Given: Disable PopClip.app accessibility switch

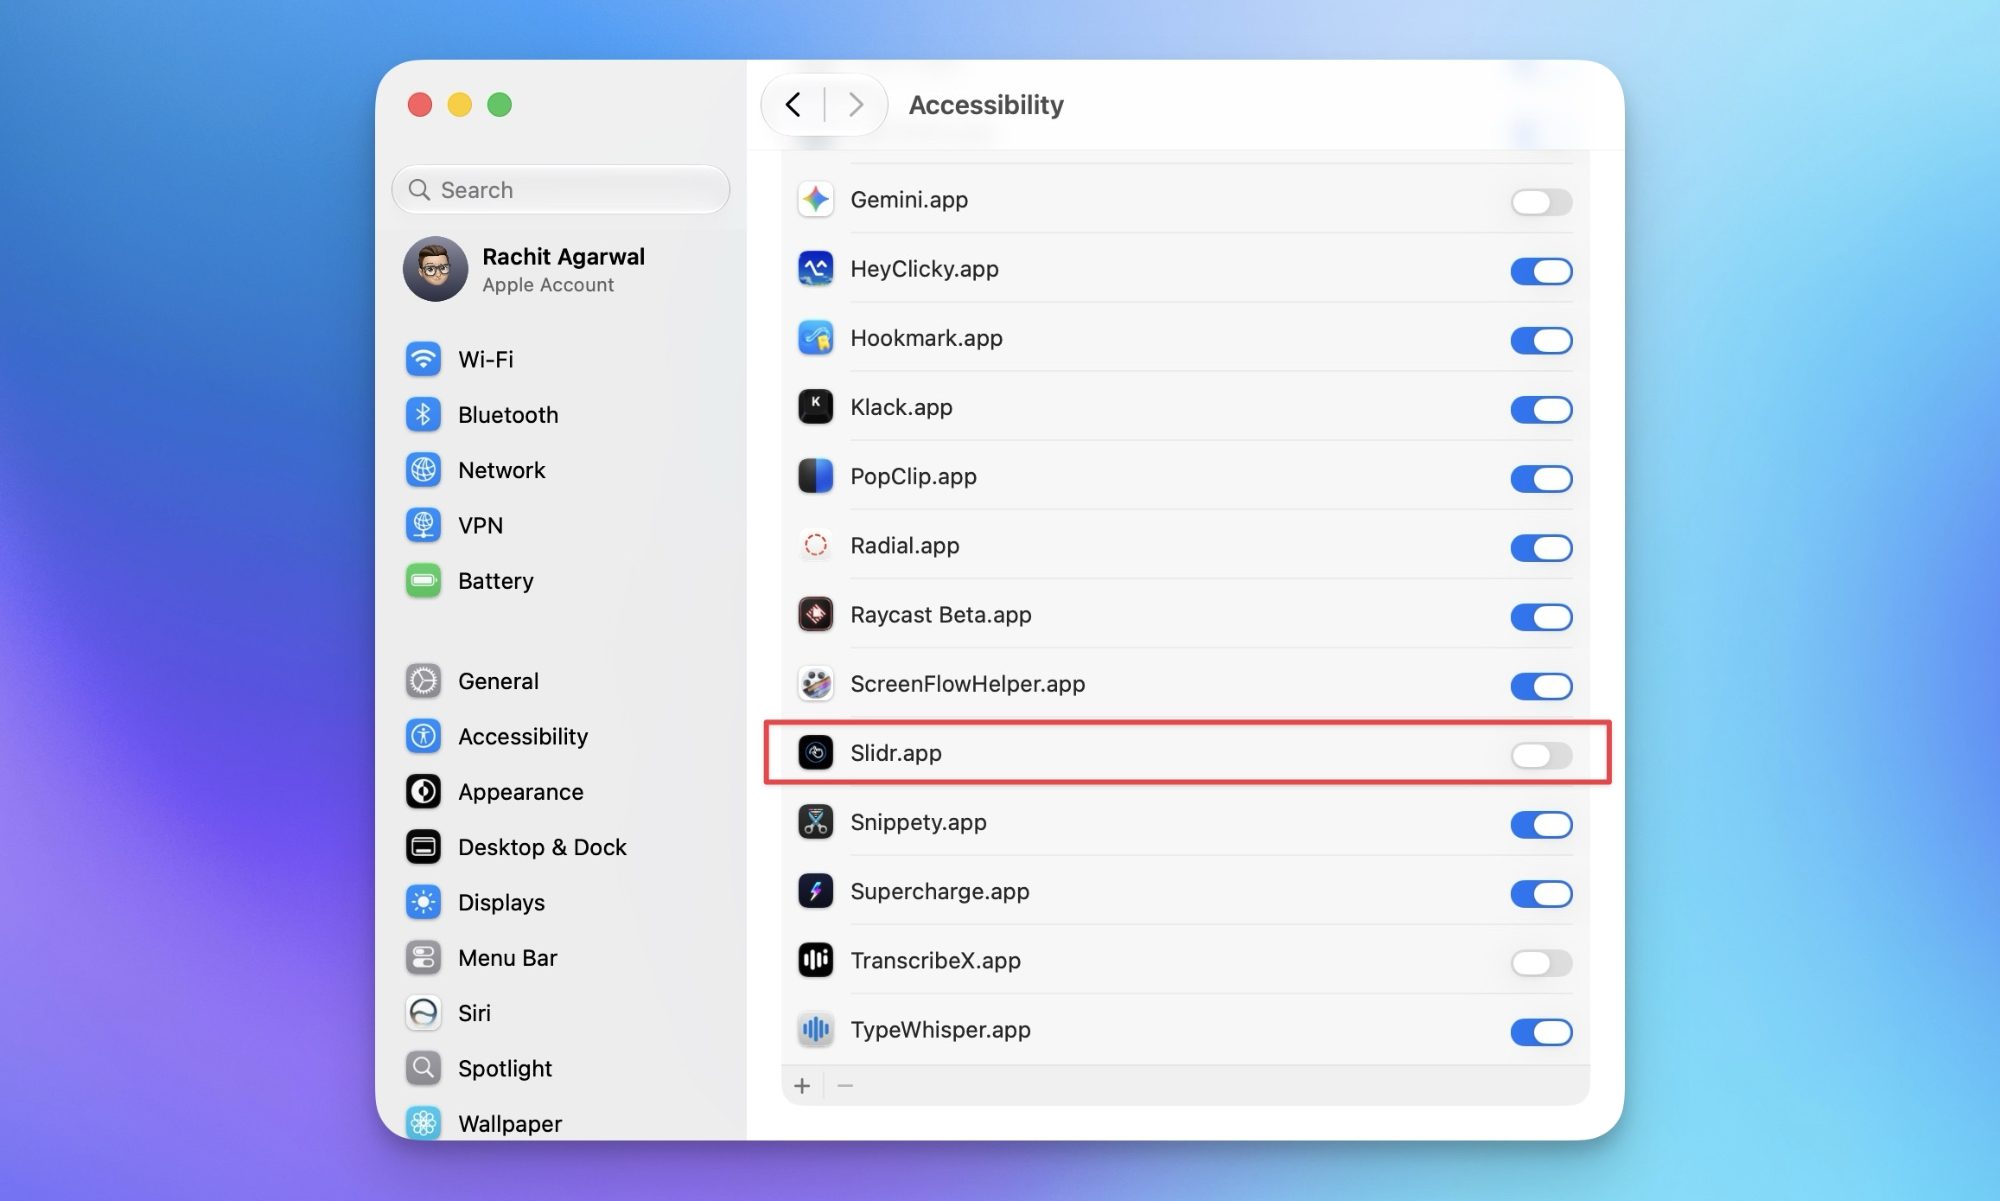Looking at the screenshot, I should point(1541,478).
